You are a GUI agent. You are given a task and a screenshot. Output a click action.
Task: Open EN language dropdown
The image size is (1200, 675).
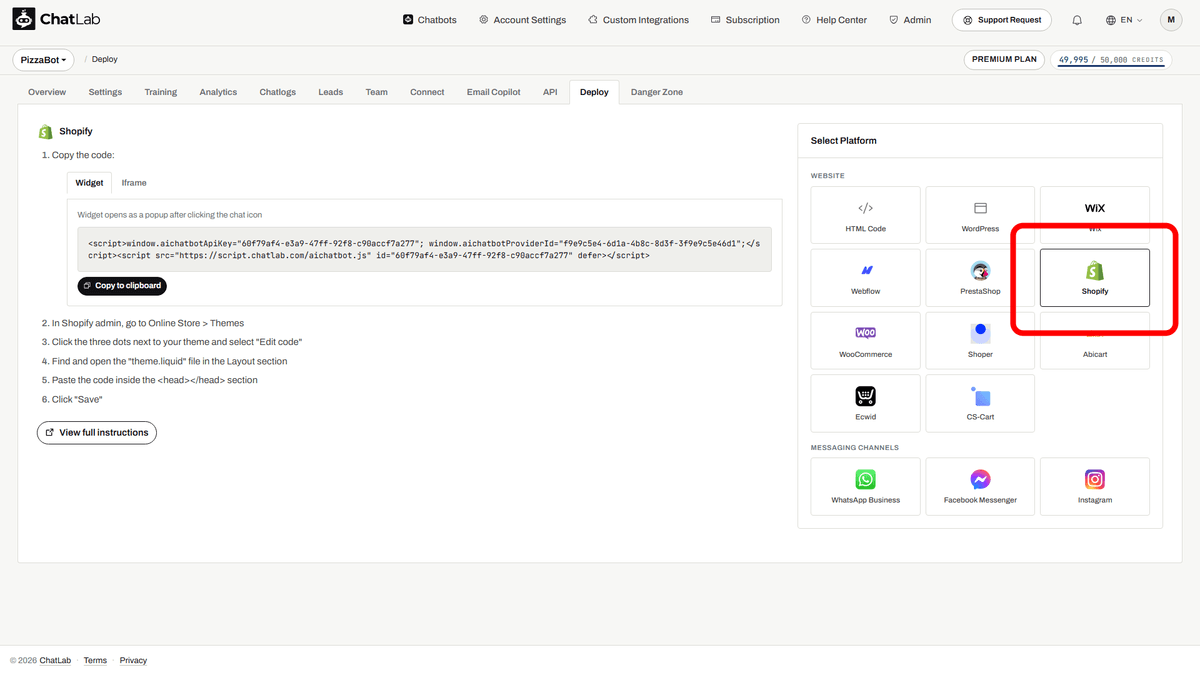1124,20
